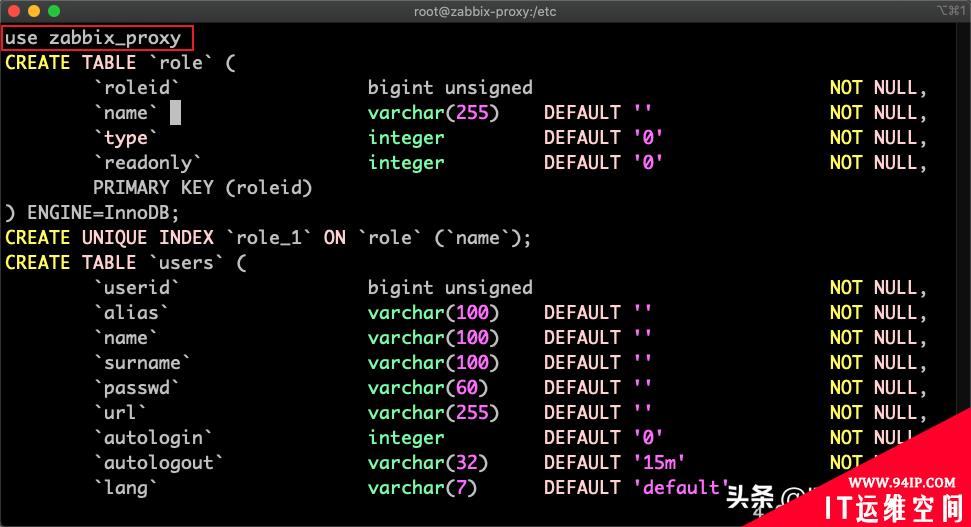The image size is (971, 527).
Task: Click 'integer' on the autologin row
Action: coord(406,437)
